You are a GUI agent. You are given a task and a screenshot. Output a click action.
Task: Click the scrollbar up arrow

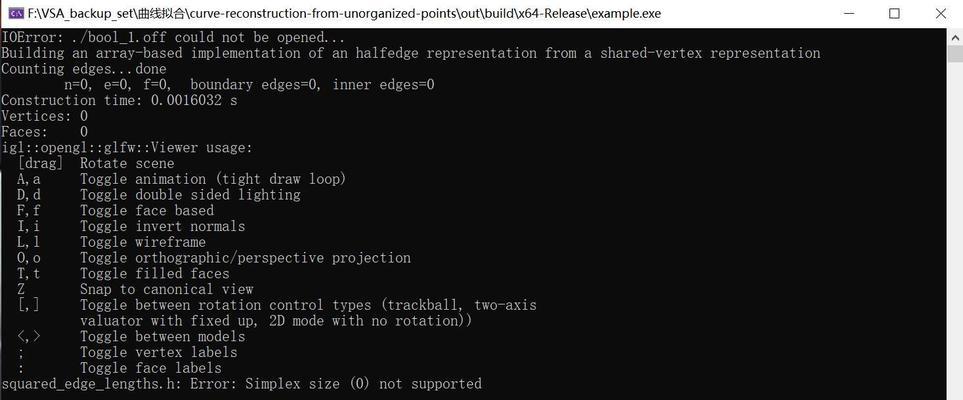(955, 36)
